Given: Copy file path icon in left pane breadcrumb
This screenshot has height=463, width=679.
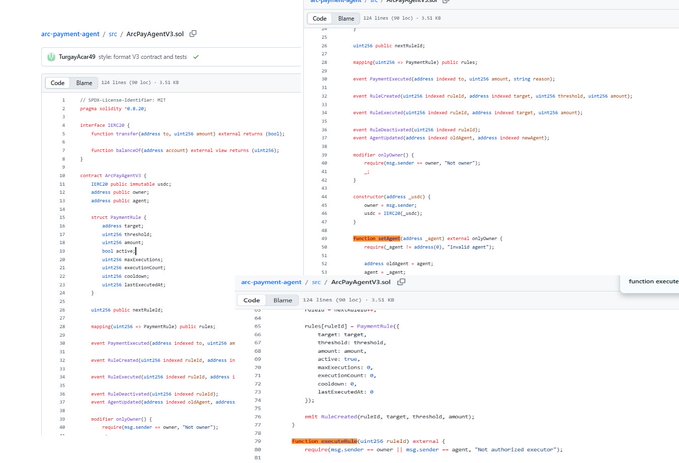Looking at the screenshot, I should pyautogui.click(x=193, y=33).
